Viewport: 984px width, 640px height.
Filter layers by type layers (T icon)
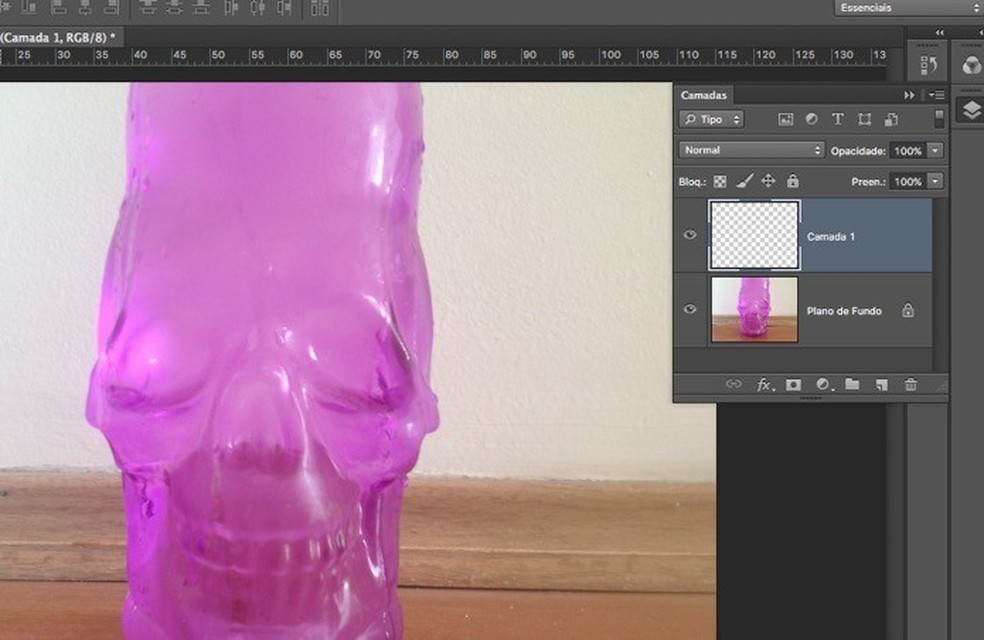pyautogui.click(x=838, y=119)
